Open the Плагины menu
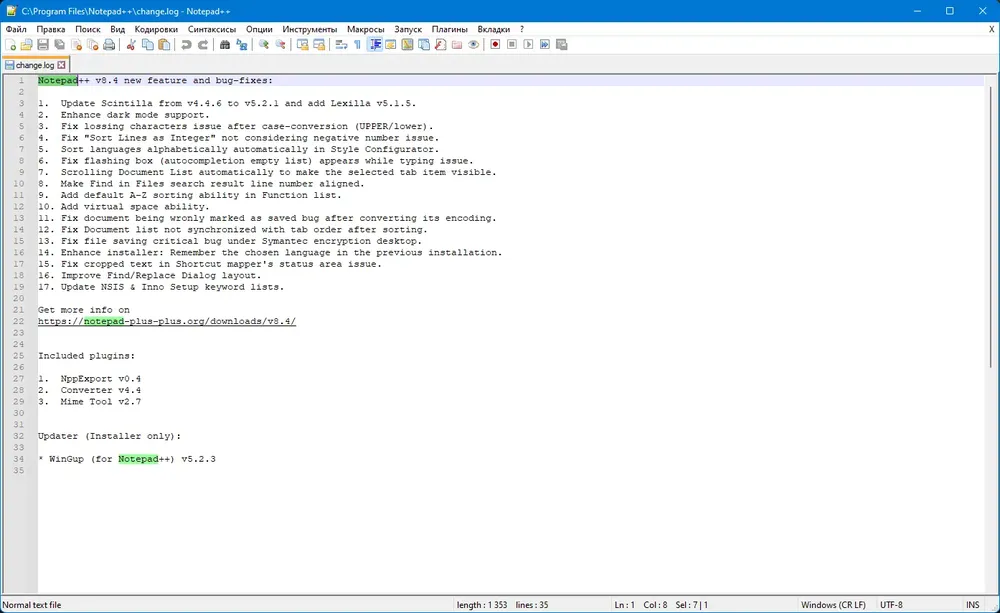This screenshot has height=613, width=1000. click(x=450, y=29)
